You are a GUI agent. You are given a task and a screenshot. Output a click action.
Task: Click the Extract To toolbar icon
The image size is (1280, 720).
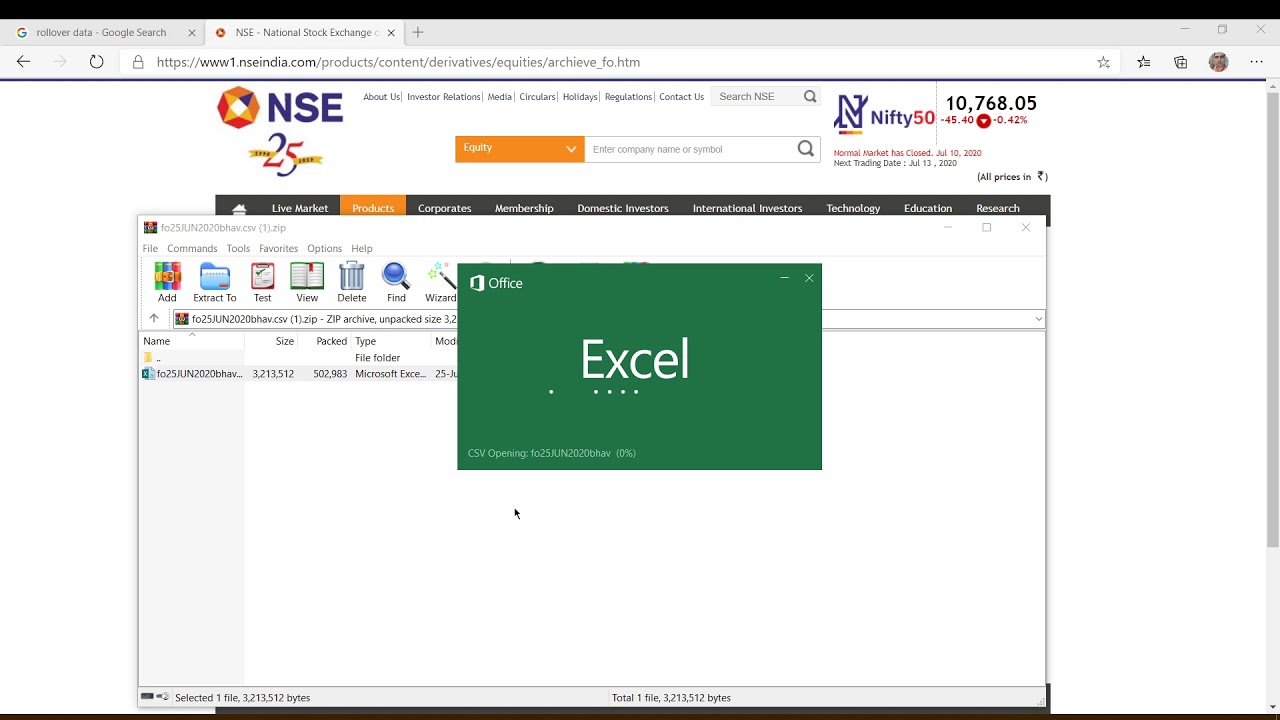(x=215, y=283)
